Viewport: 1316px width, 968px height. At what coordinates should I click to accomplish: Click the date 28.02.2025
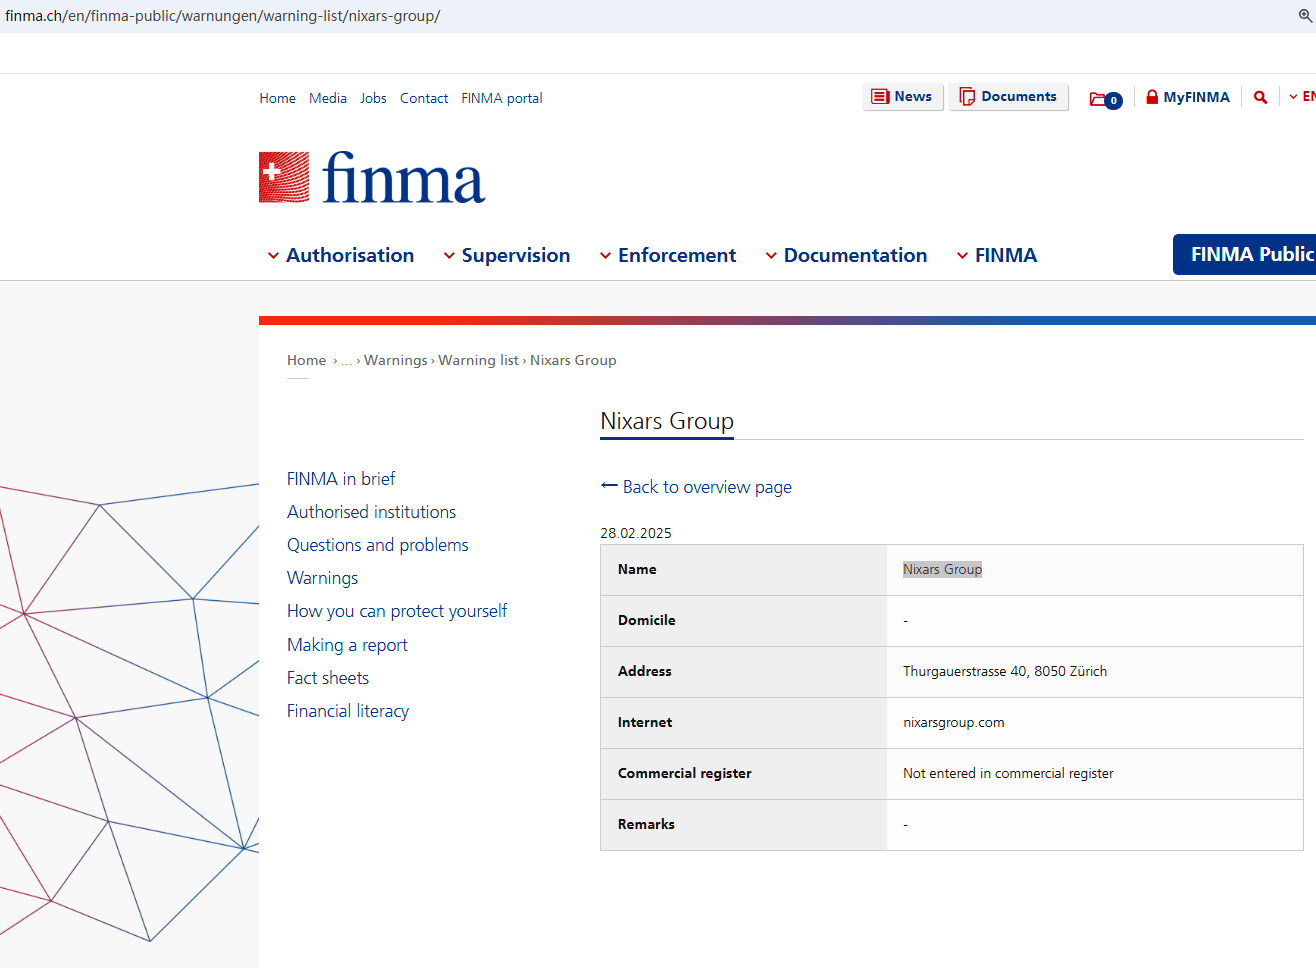point(636,533)
